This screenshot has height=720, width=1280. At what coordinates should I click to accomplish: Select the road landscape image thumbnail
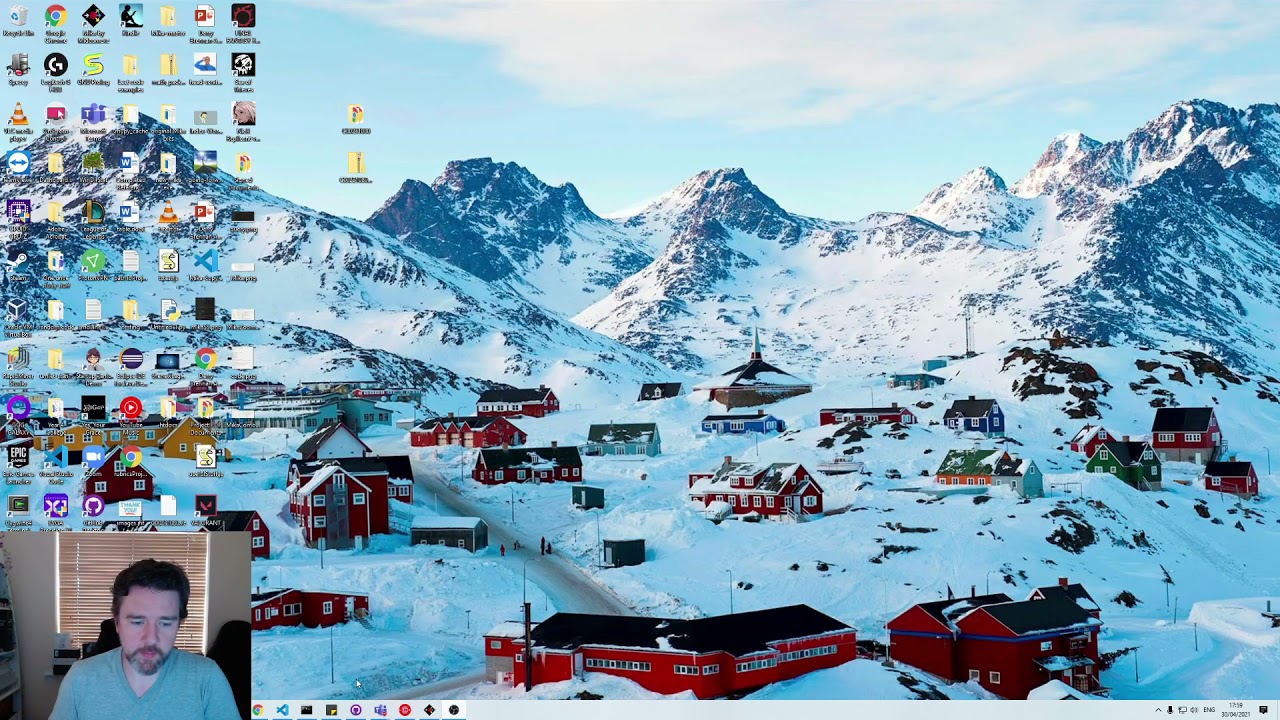[205, 163]
